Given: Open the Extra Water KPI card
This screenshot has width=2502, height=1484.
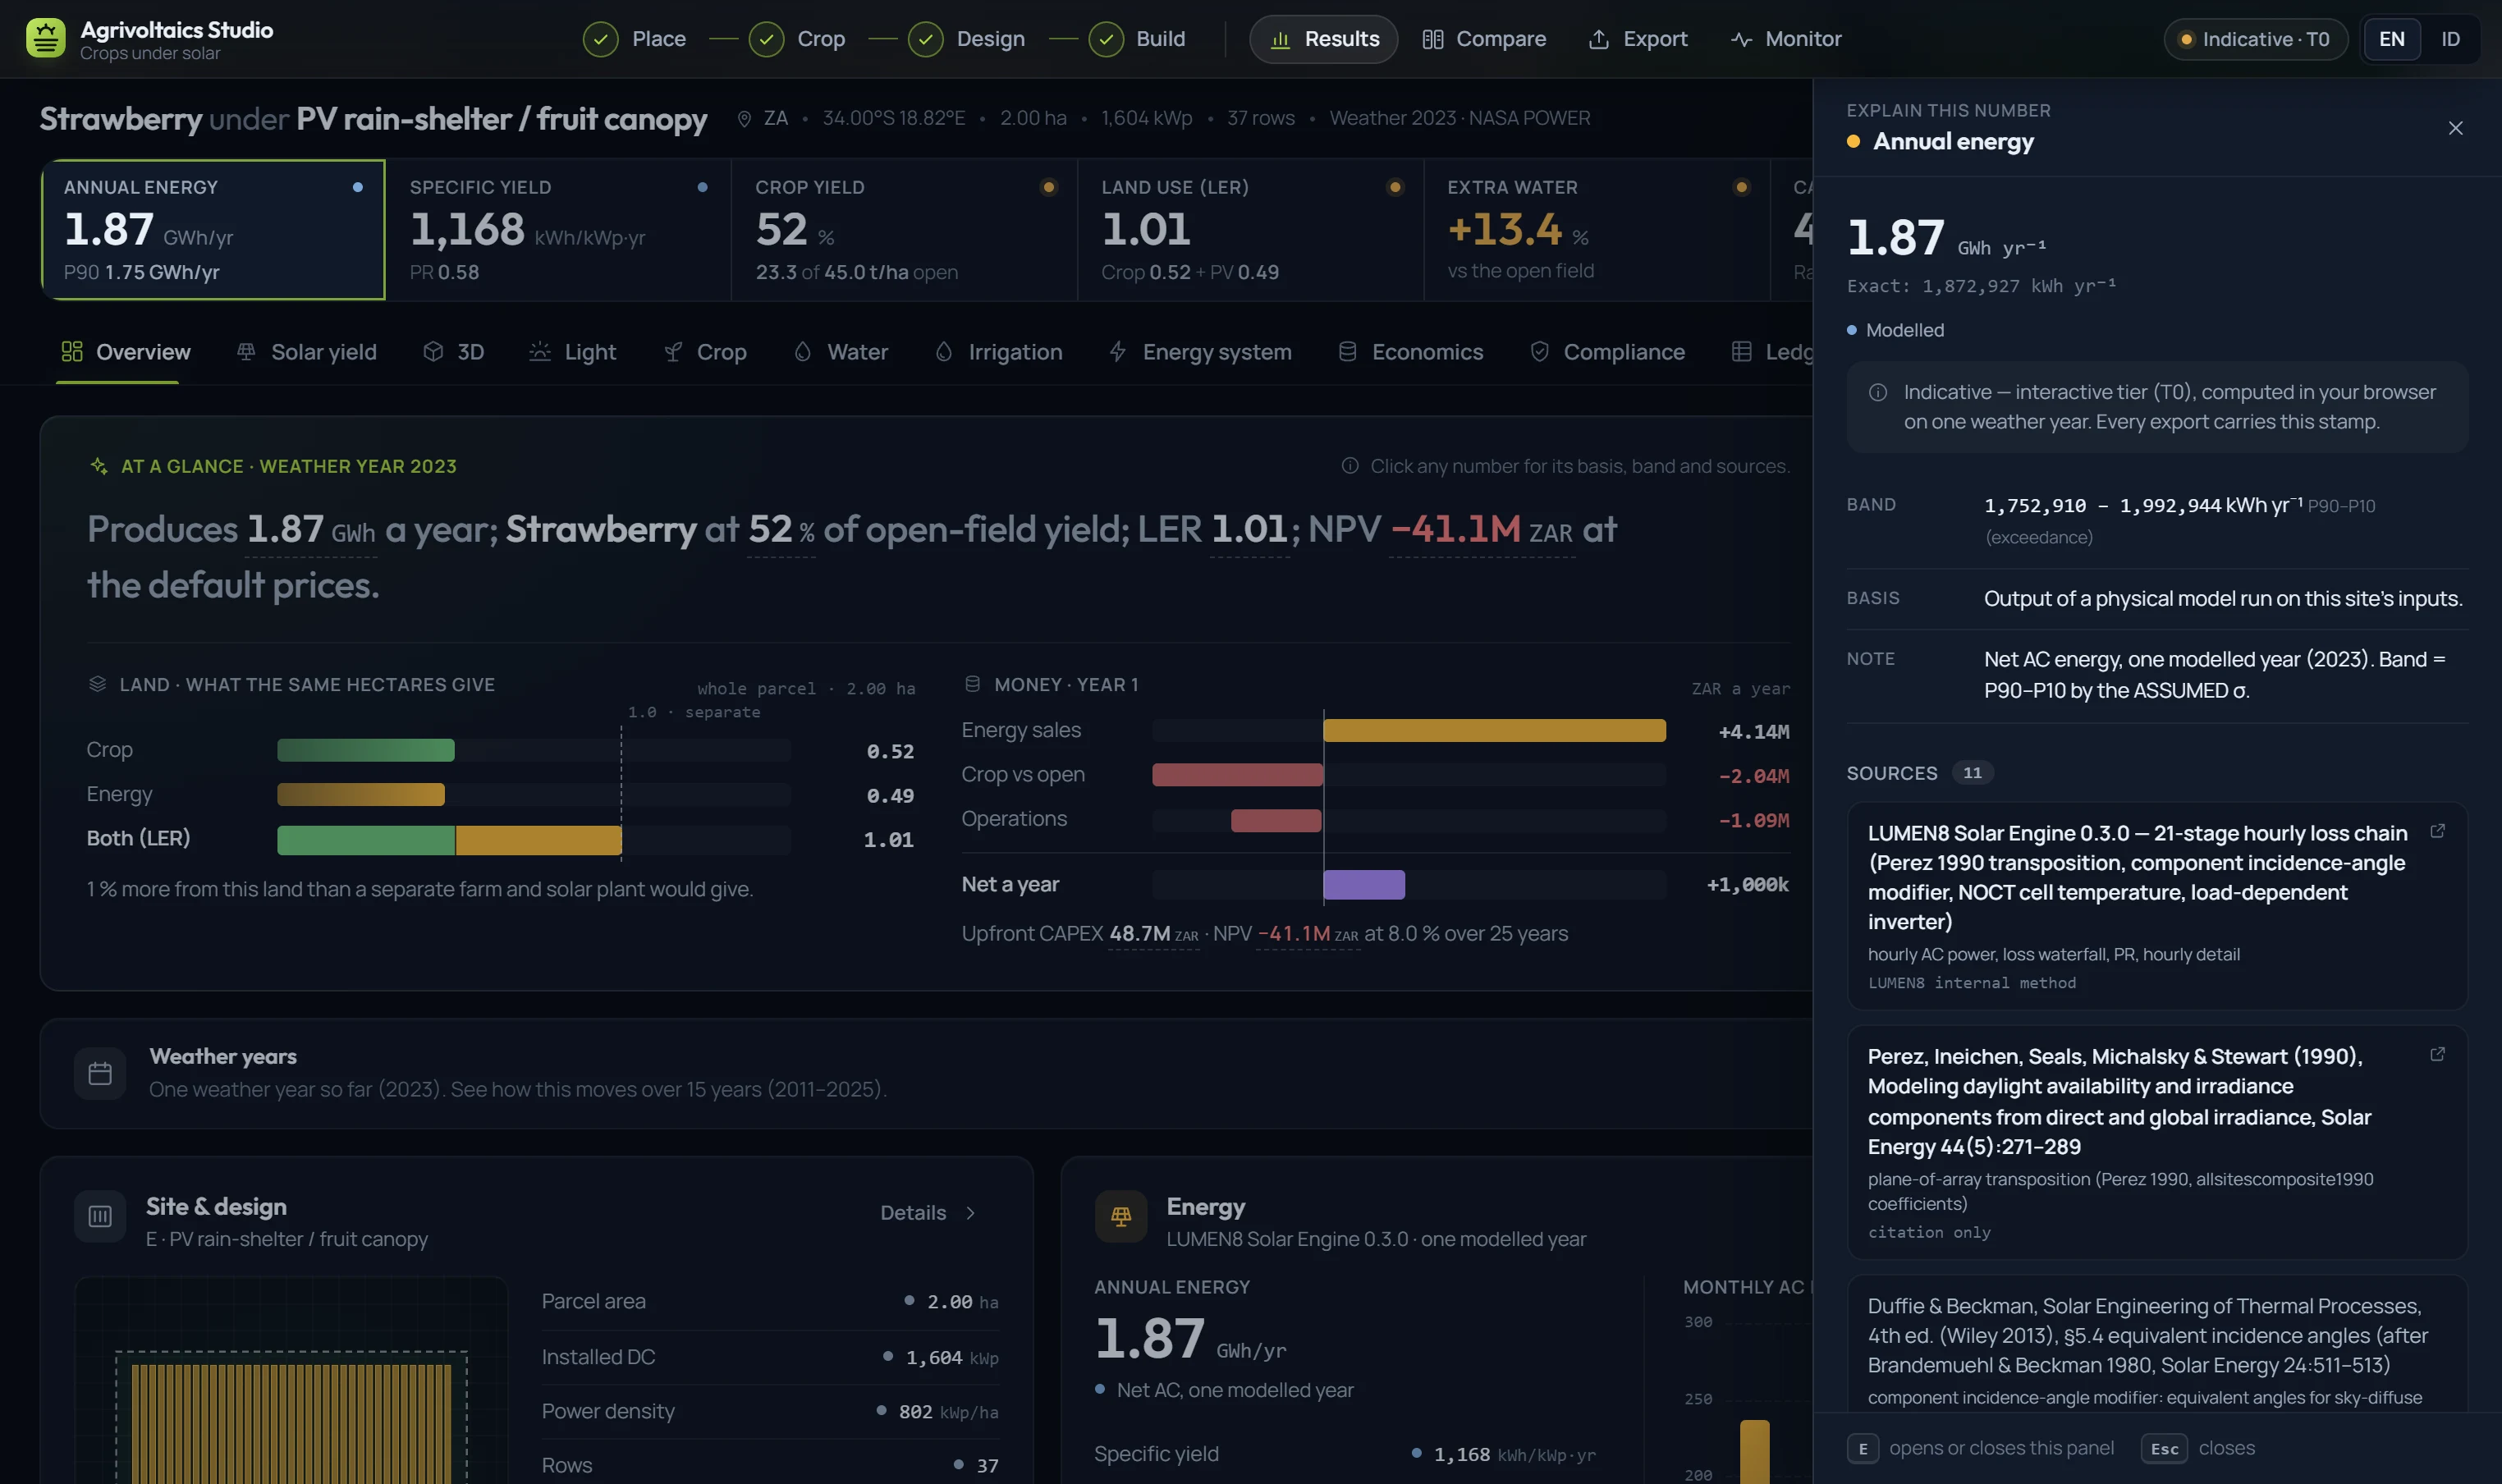Looking at the screenshot, I should point(1596,229).
